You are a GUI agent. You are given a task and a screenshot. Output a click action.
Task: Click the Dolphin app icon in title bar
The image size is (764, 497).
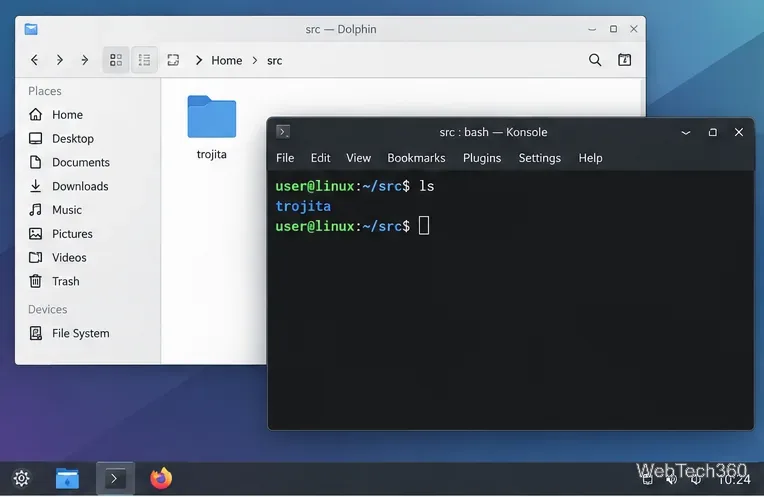tap(31, 29)
